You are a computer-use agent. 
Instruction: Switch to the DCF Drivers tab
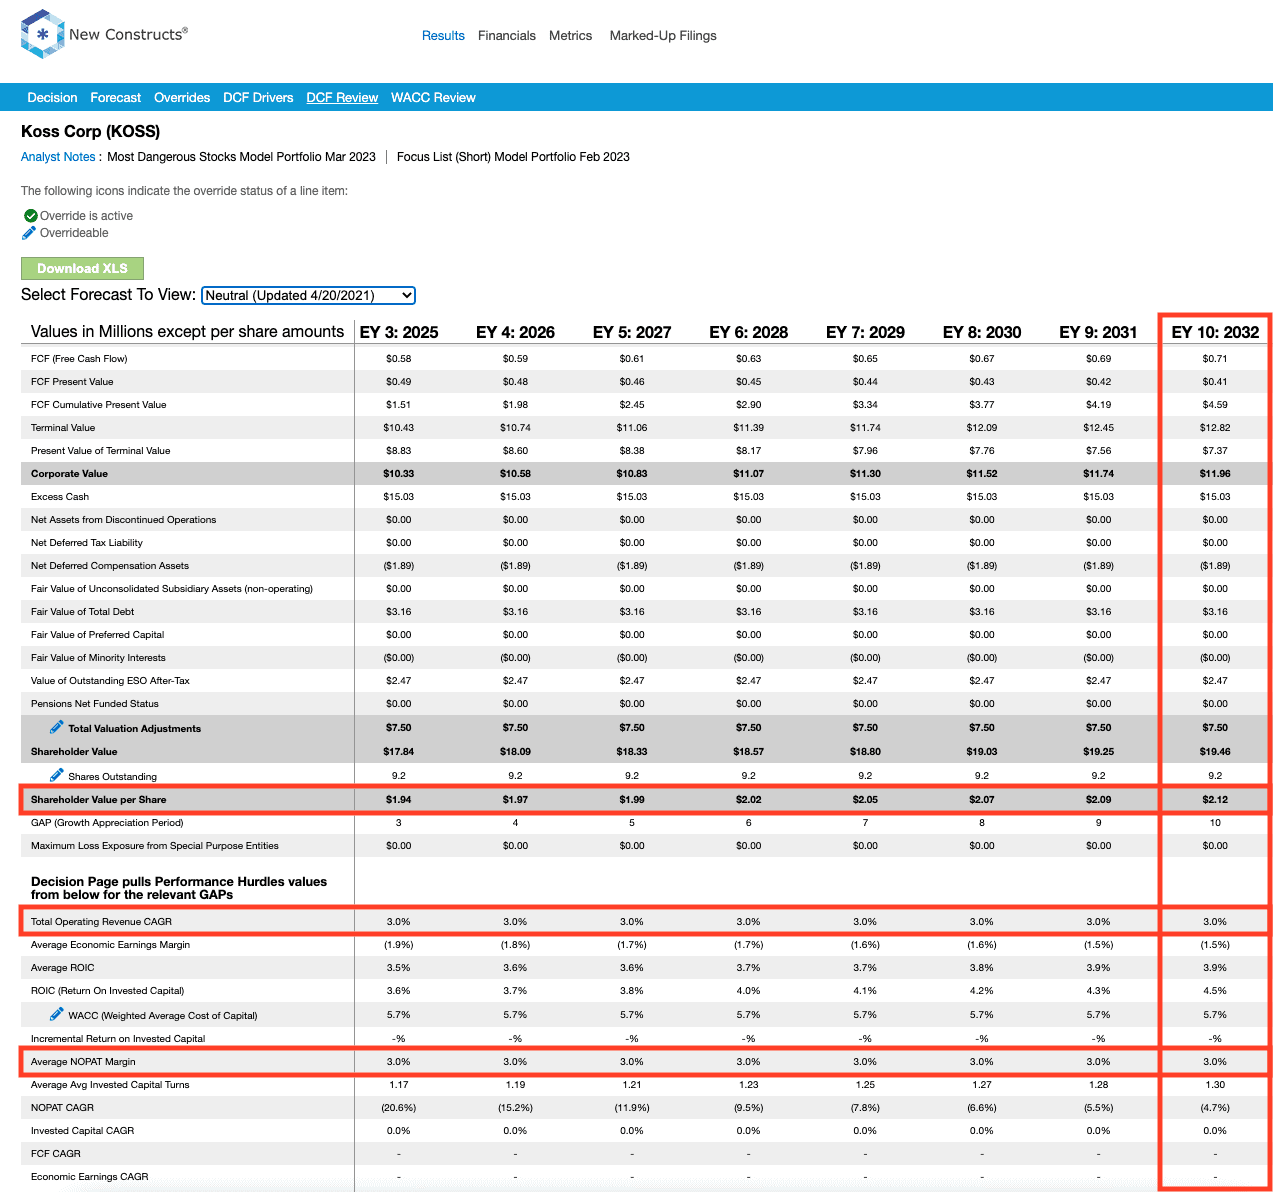click(x=258, y=97)
